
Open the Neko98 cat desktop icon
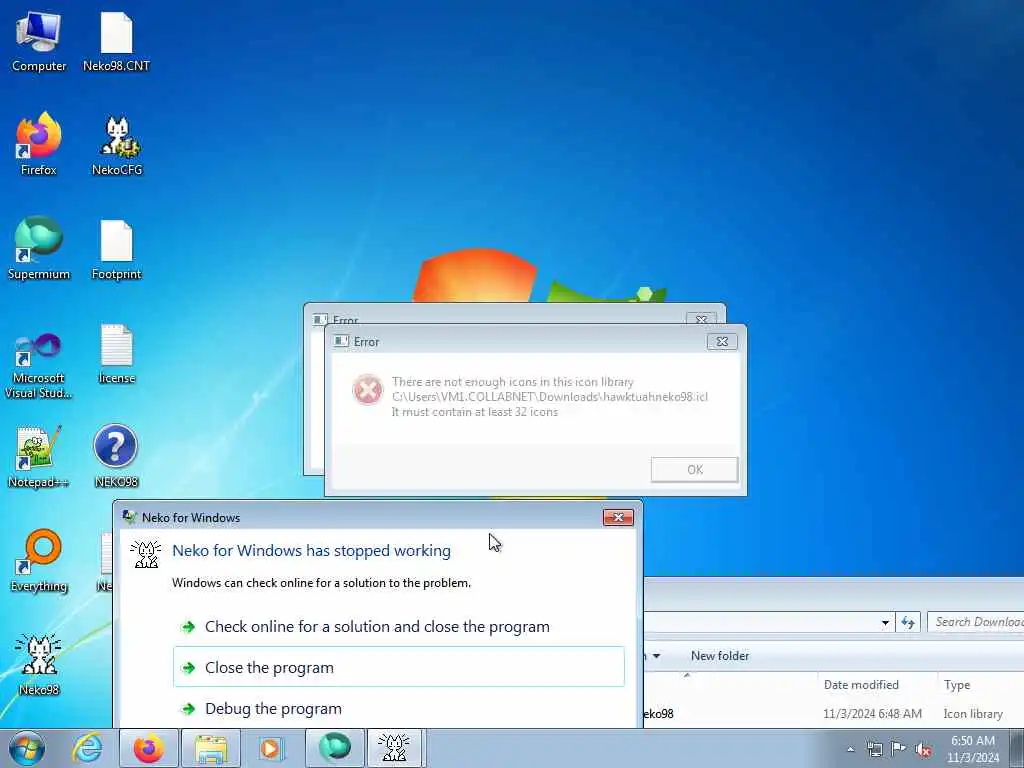[x=39, y=665]
